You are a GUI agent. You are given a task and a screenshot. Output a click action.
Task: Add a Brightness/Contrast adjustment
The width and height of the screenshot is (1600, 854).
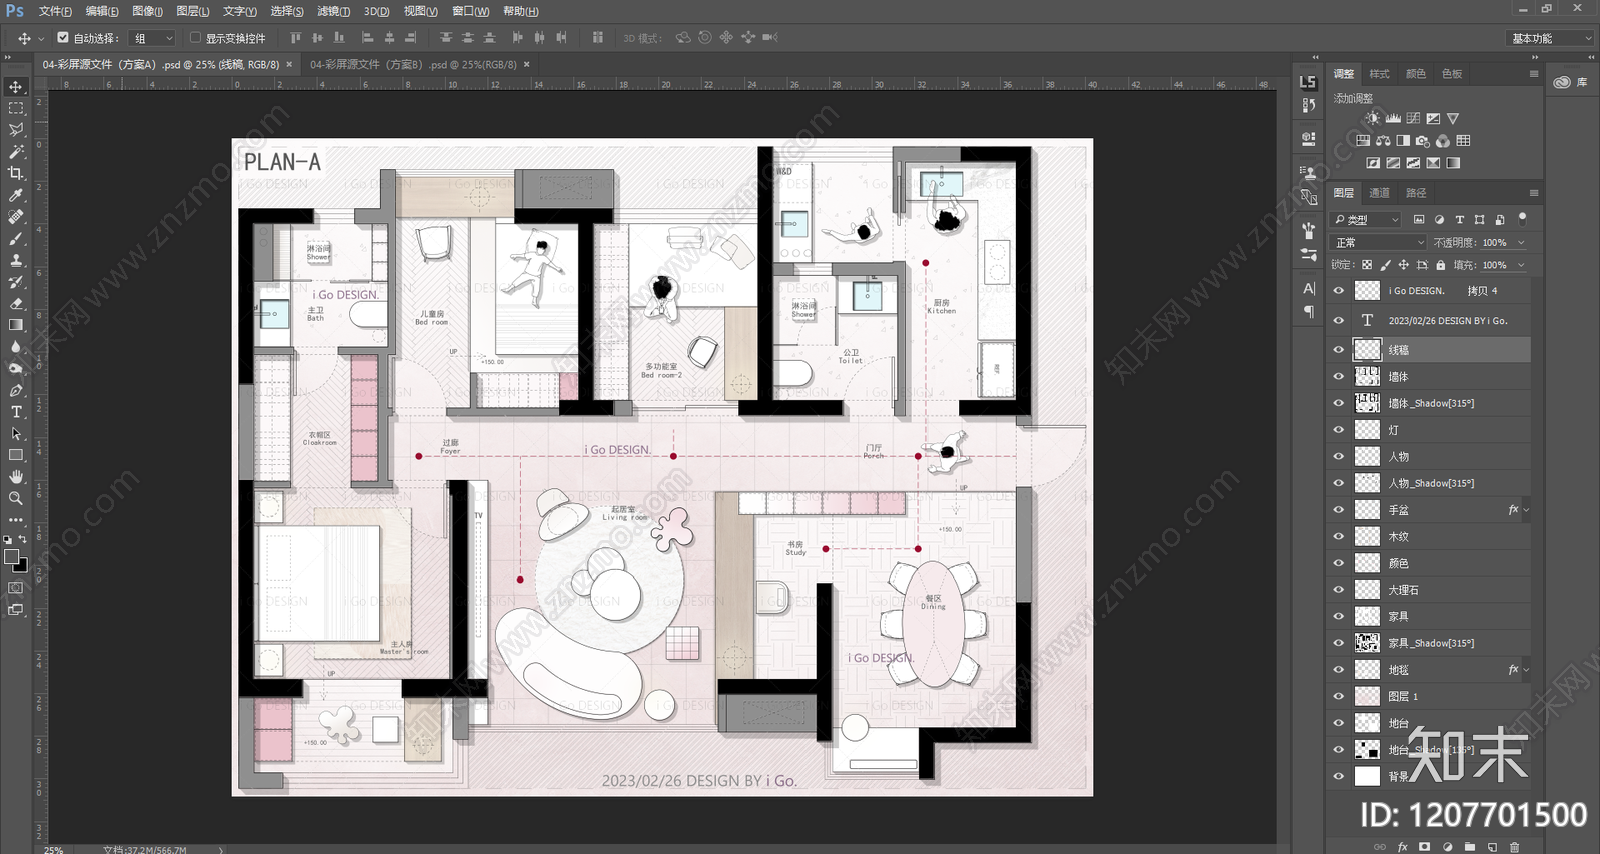[1373, 118]
